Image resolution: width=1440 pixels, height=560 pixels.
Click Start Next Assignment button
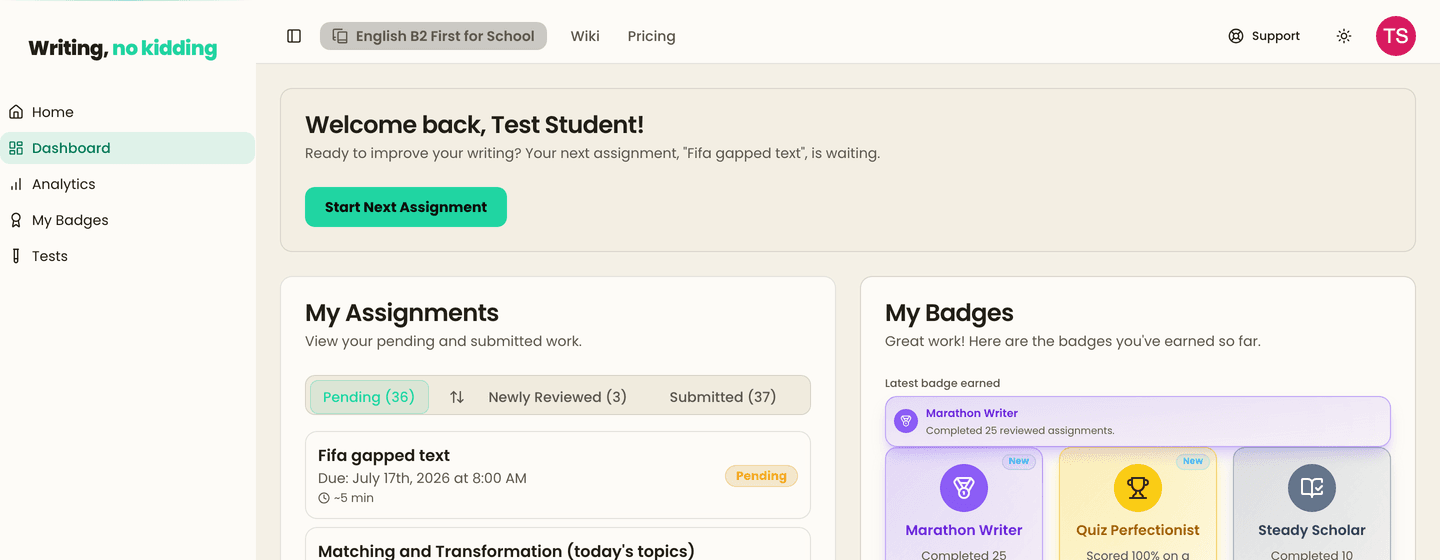pos(406,207)
